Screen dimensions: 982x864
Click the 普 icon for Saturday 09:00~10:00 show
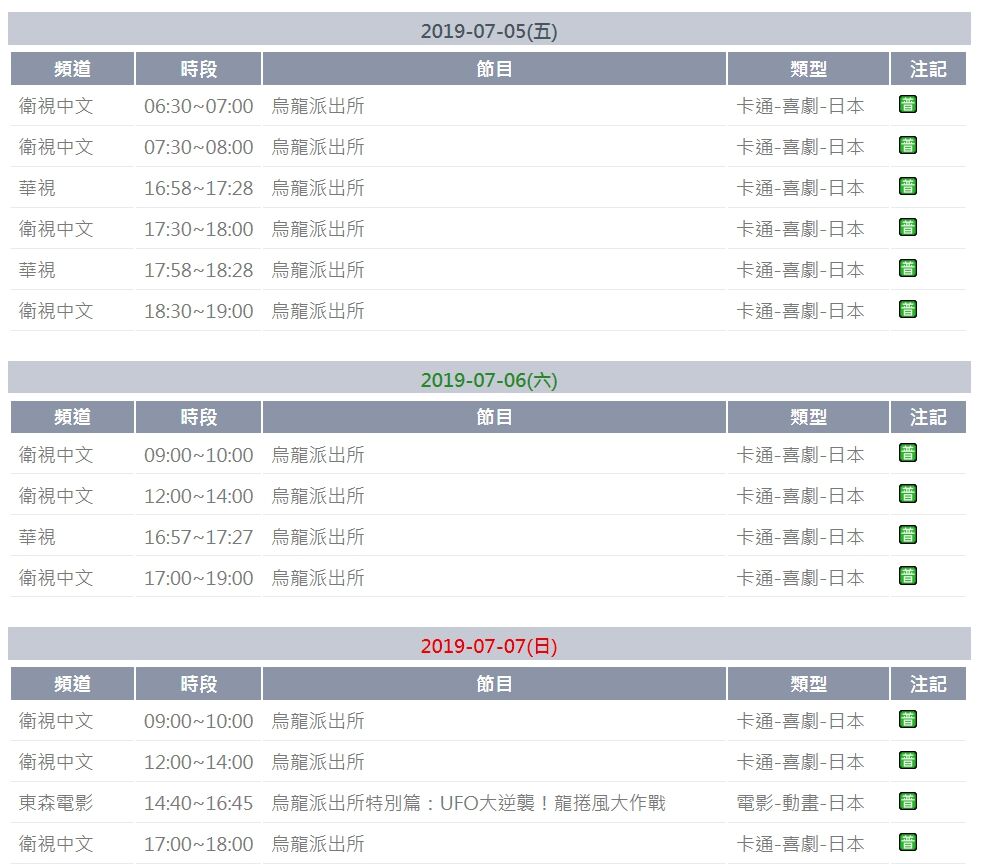point(907,452)
